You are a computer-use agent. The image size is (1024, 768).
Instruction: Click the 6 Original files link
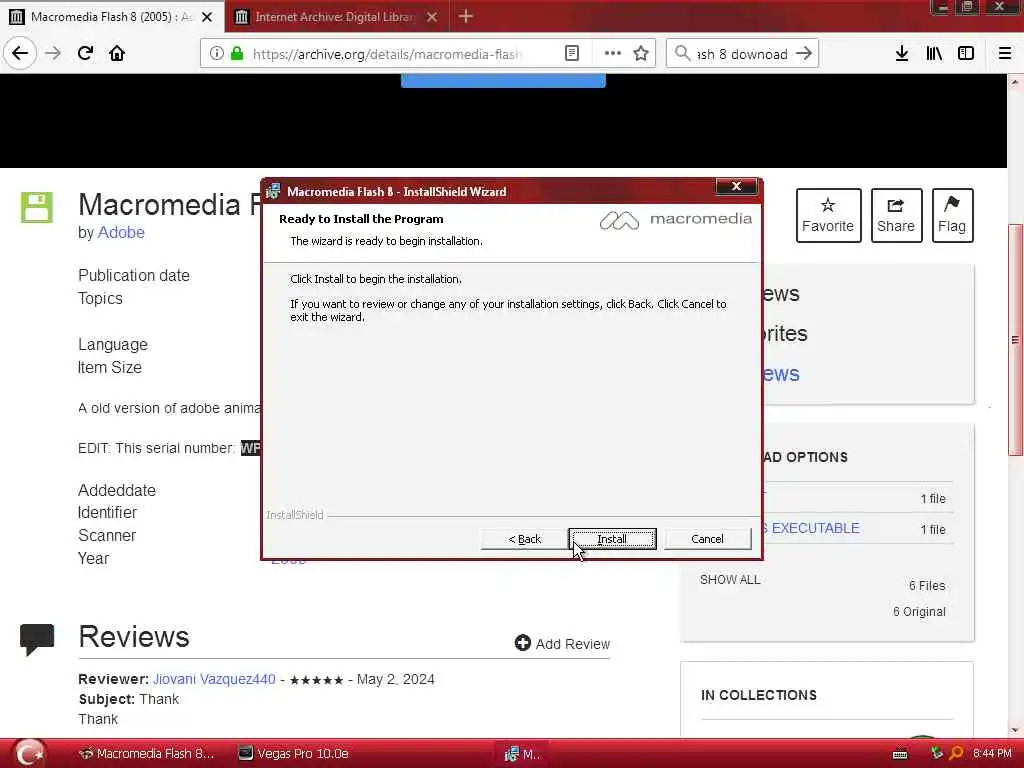[920, 612]
